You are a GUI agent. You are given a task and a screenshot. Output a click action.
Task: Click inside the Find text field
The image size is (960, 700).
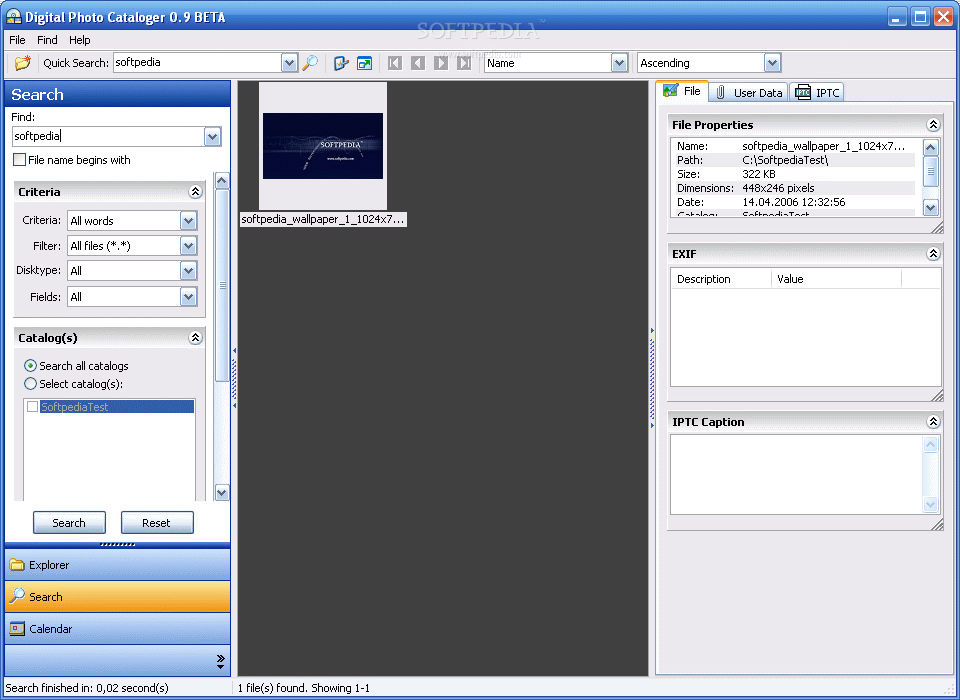tap(108, 137)
